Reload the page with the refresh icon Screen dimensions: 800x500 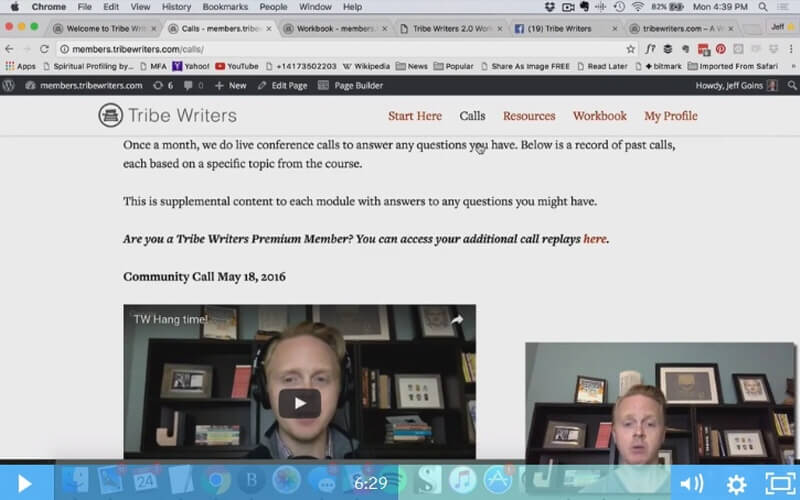[x=44, y=49]
